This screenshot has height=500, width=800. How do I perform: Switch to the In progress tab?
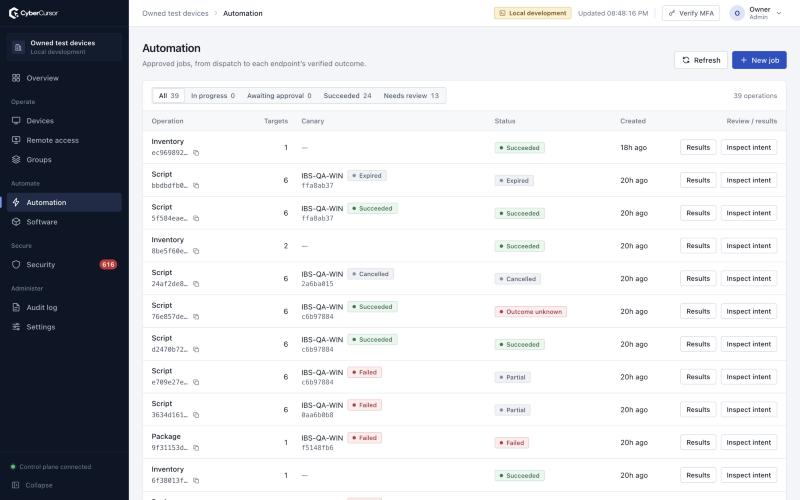tap(213, 96)
